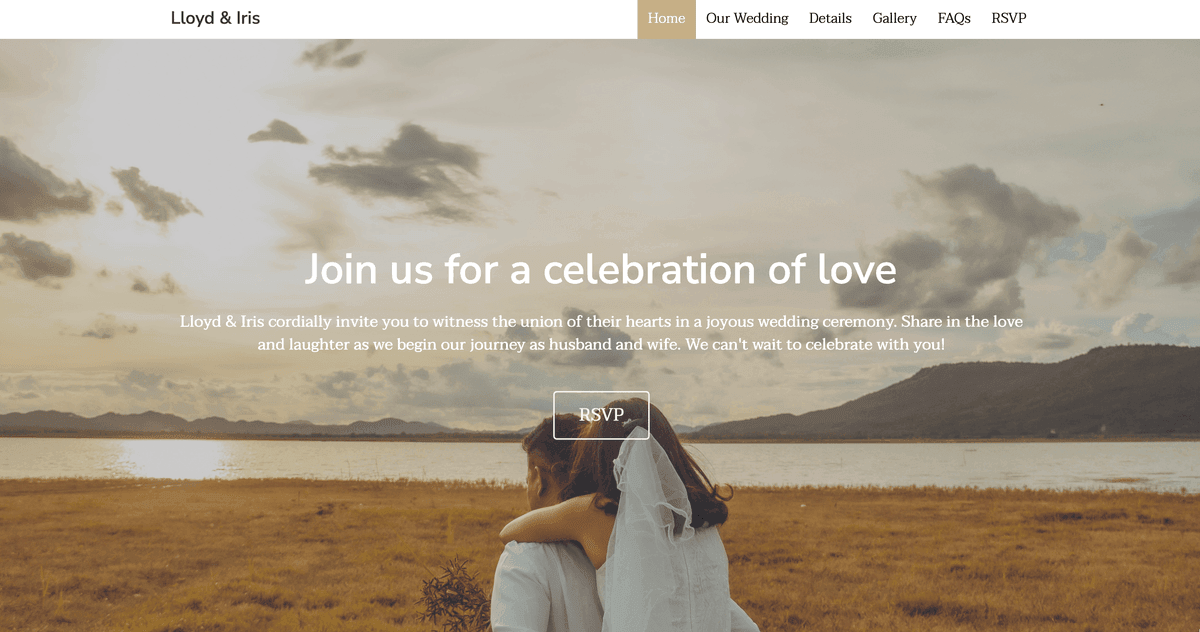Open the Our Wedding page
This screenshot has height=632, width=1200.
click(x=747, y=19)
